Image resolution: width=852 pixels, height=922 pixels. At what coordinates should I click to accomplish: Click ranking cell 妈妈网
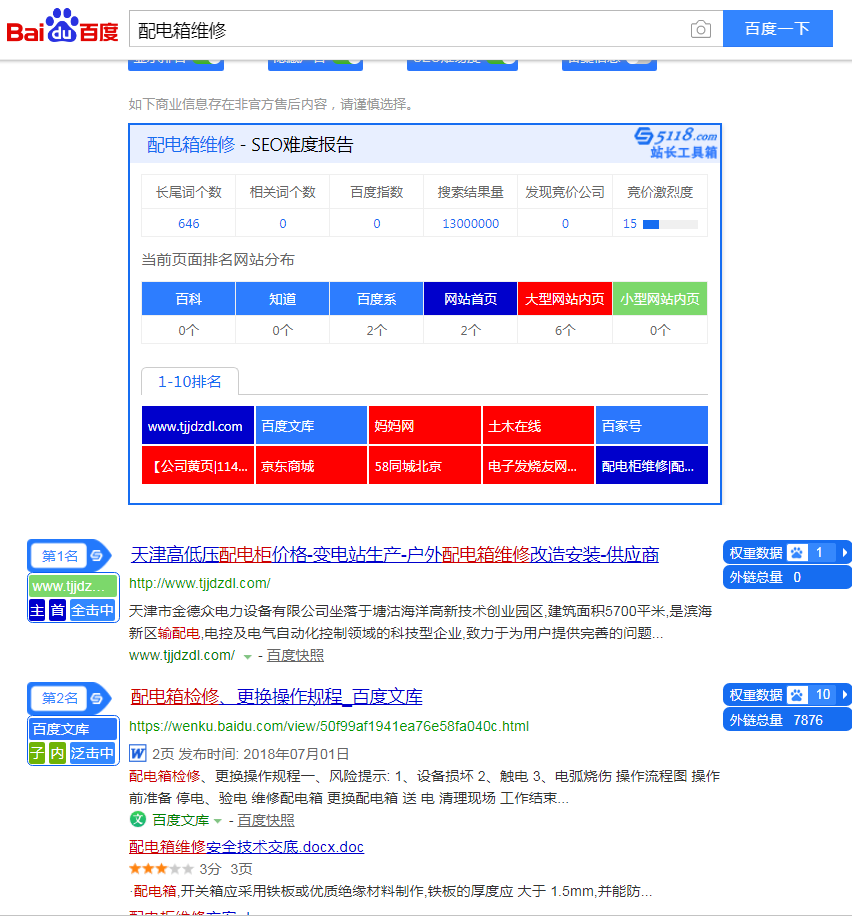click(425, 425)
